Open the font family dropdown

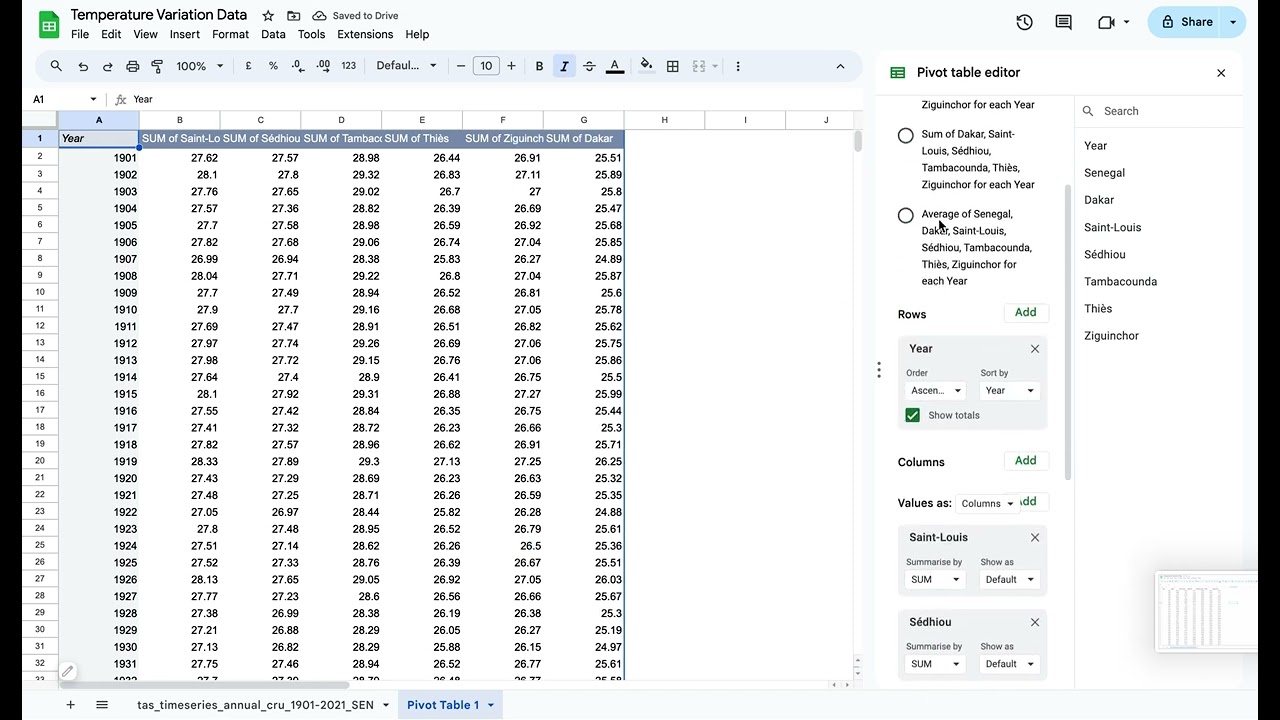click(406, 66)
